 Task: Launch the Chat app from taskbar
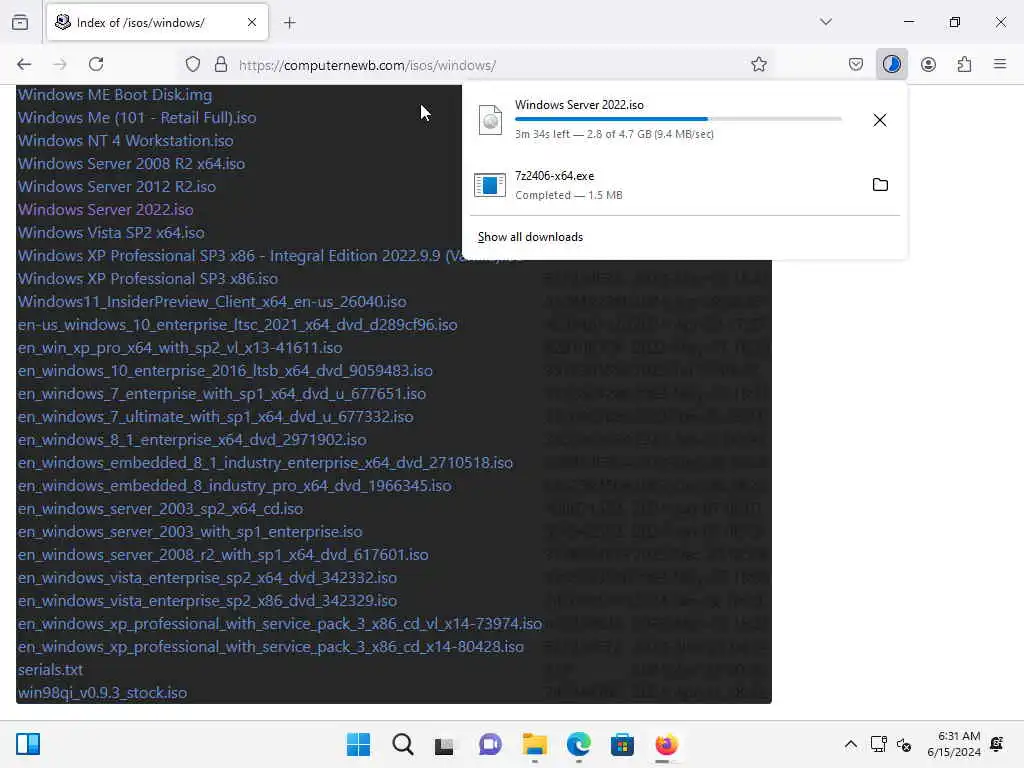pos(490,744)
